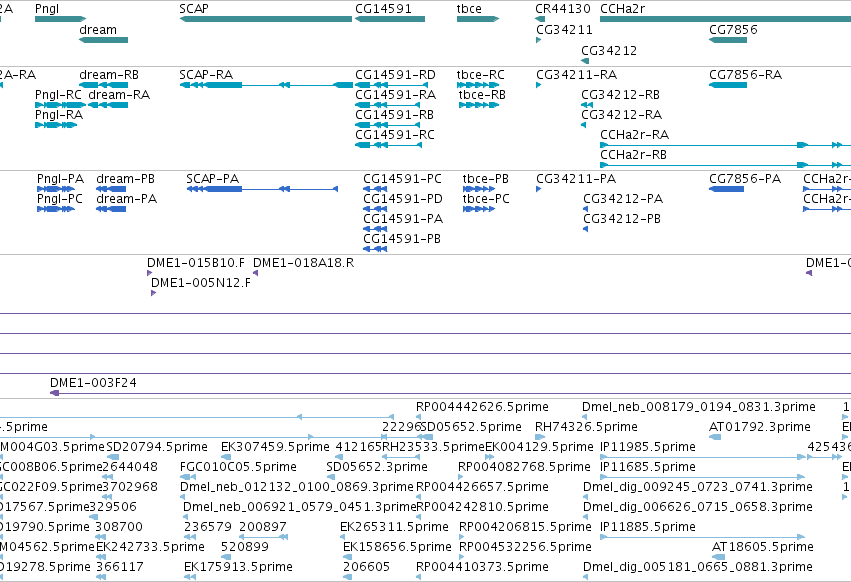
Task: Select the CCHa2r-RA transcript label
Action: pyautogui.click(x=634, y=135)
